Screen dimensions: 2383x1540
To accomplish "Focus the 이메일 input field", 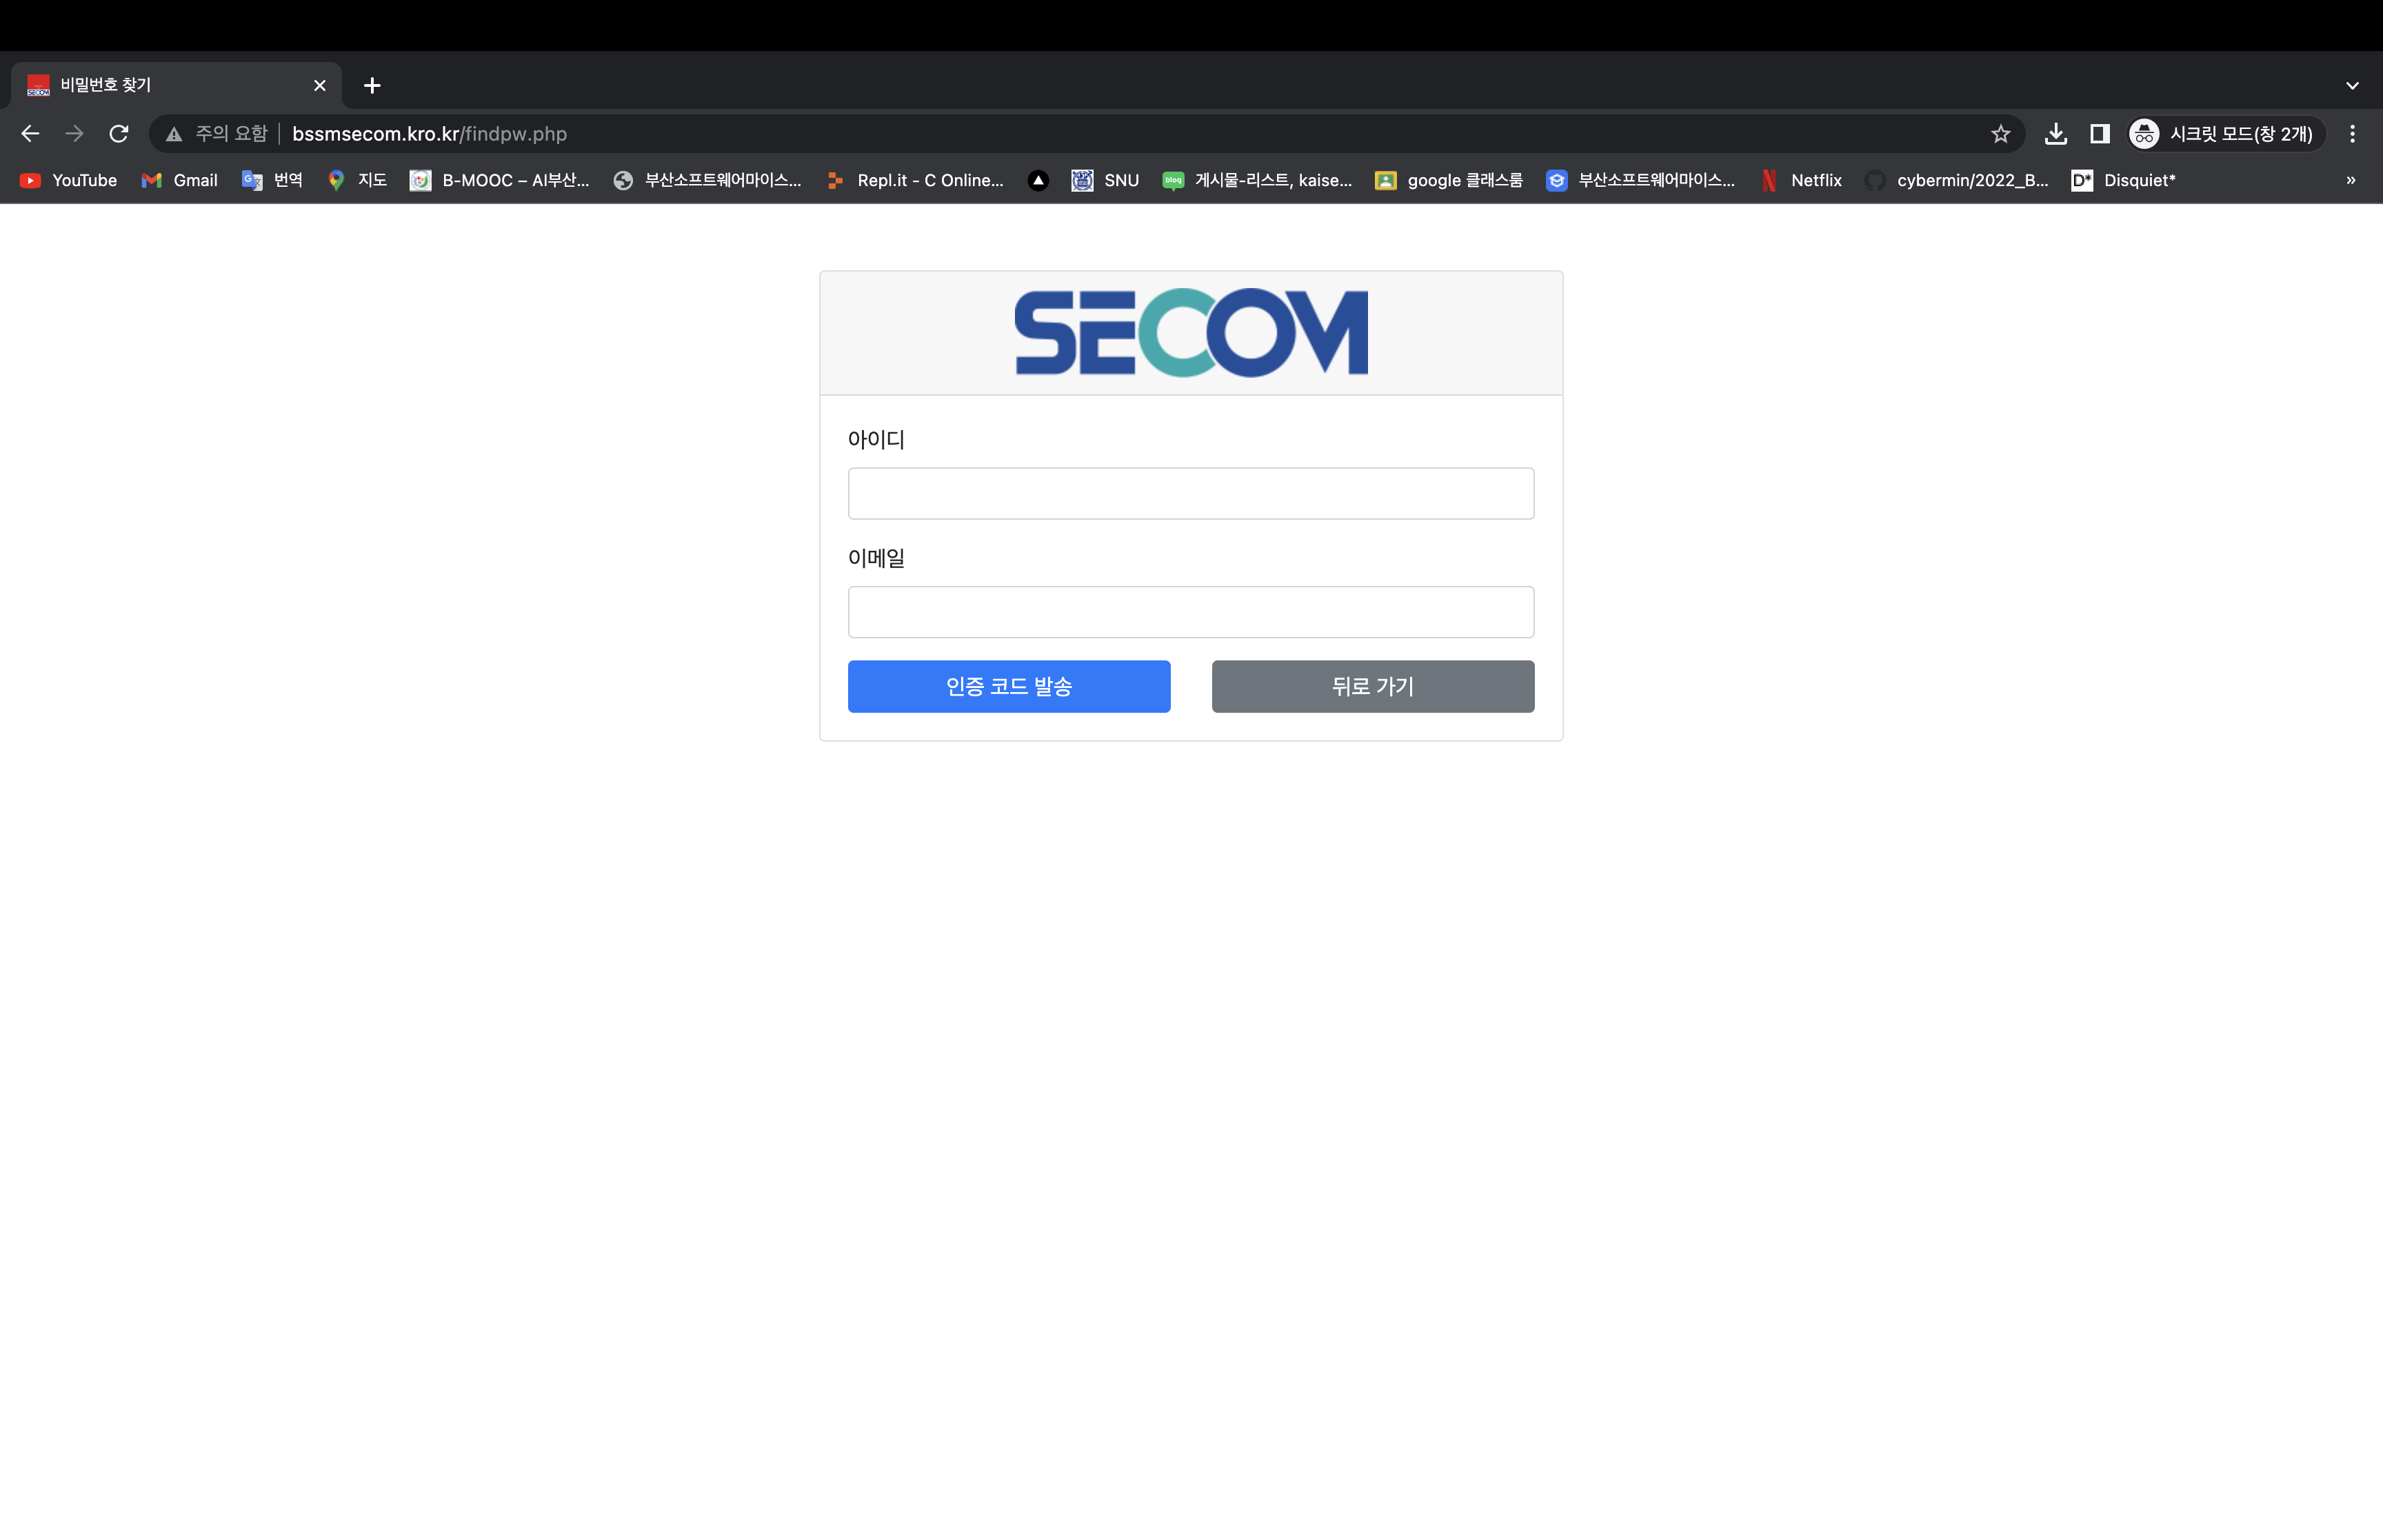I will point(1191,612).
